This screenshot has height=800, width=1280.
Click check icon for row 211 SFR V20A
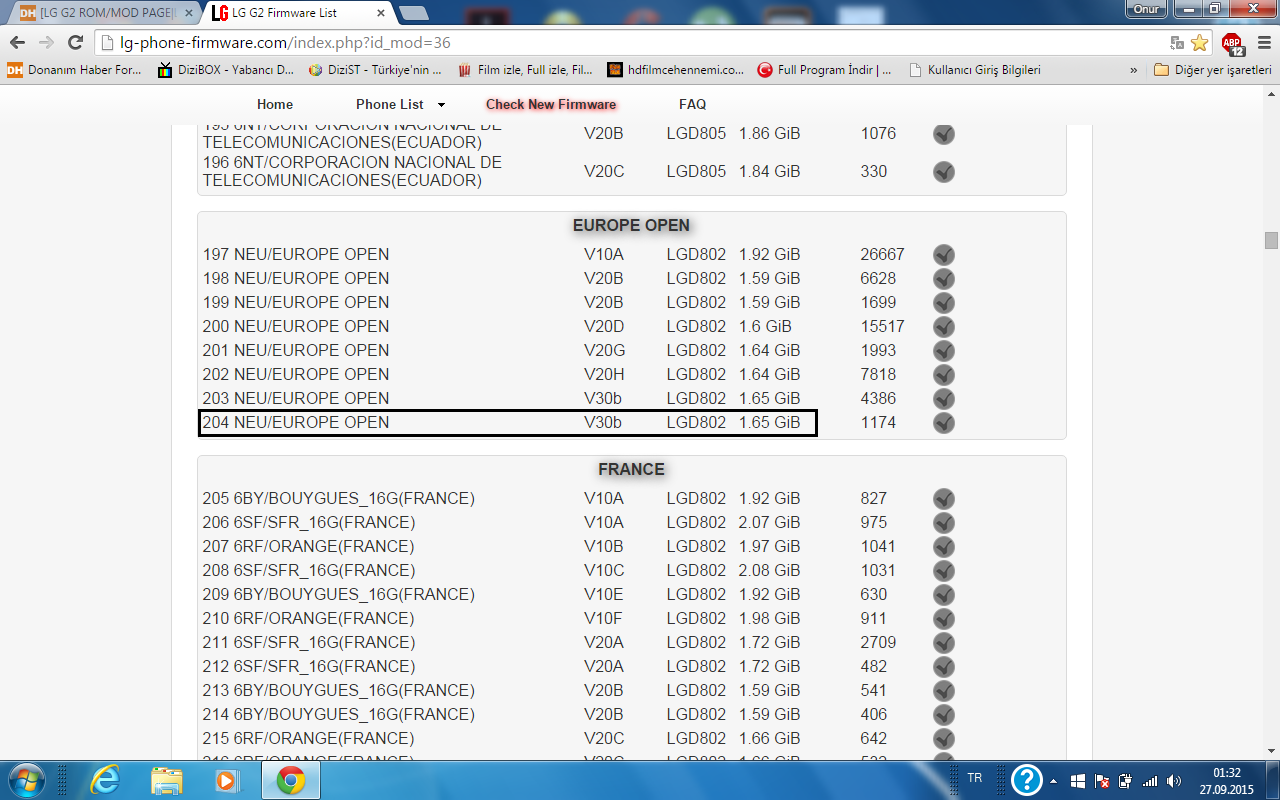tap(943, 643)
